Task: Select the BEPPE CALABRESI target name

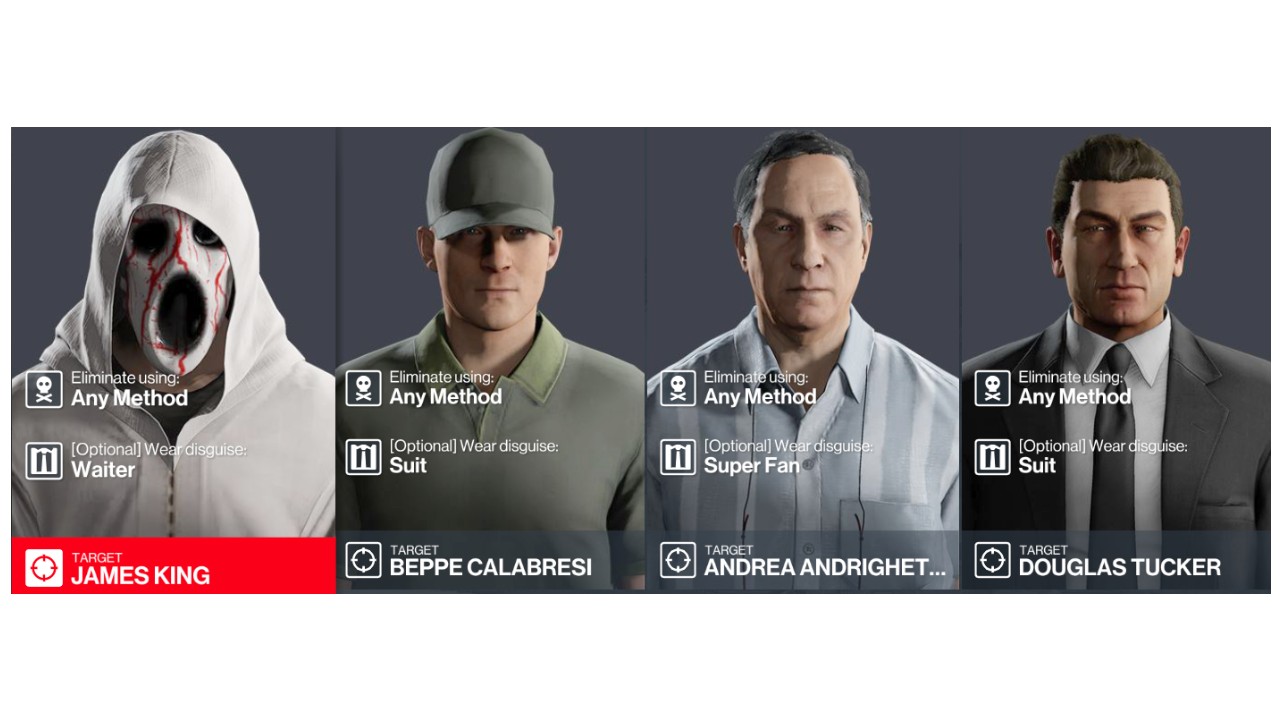Action: (490, 568)
